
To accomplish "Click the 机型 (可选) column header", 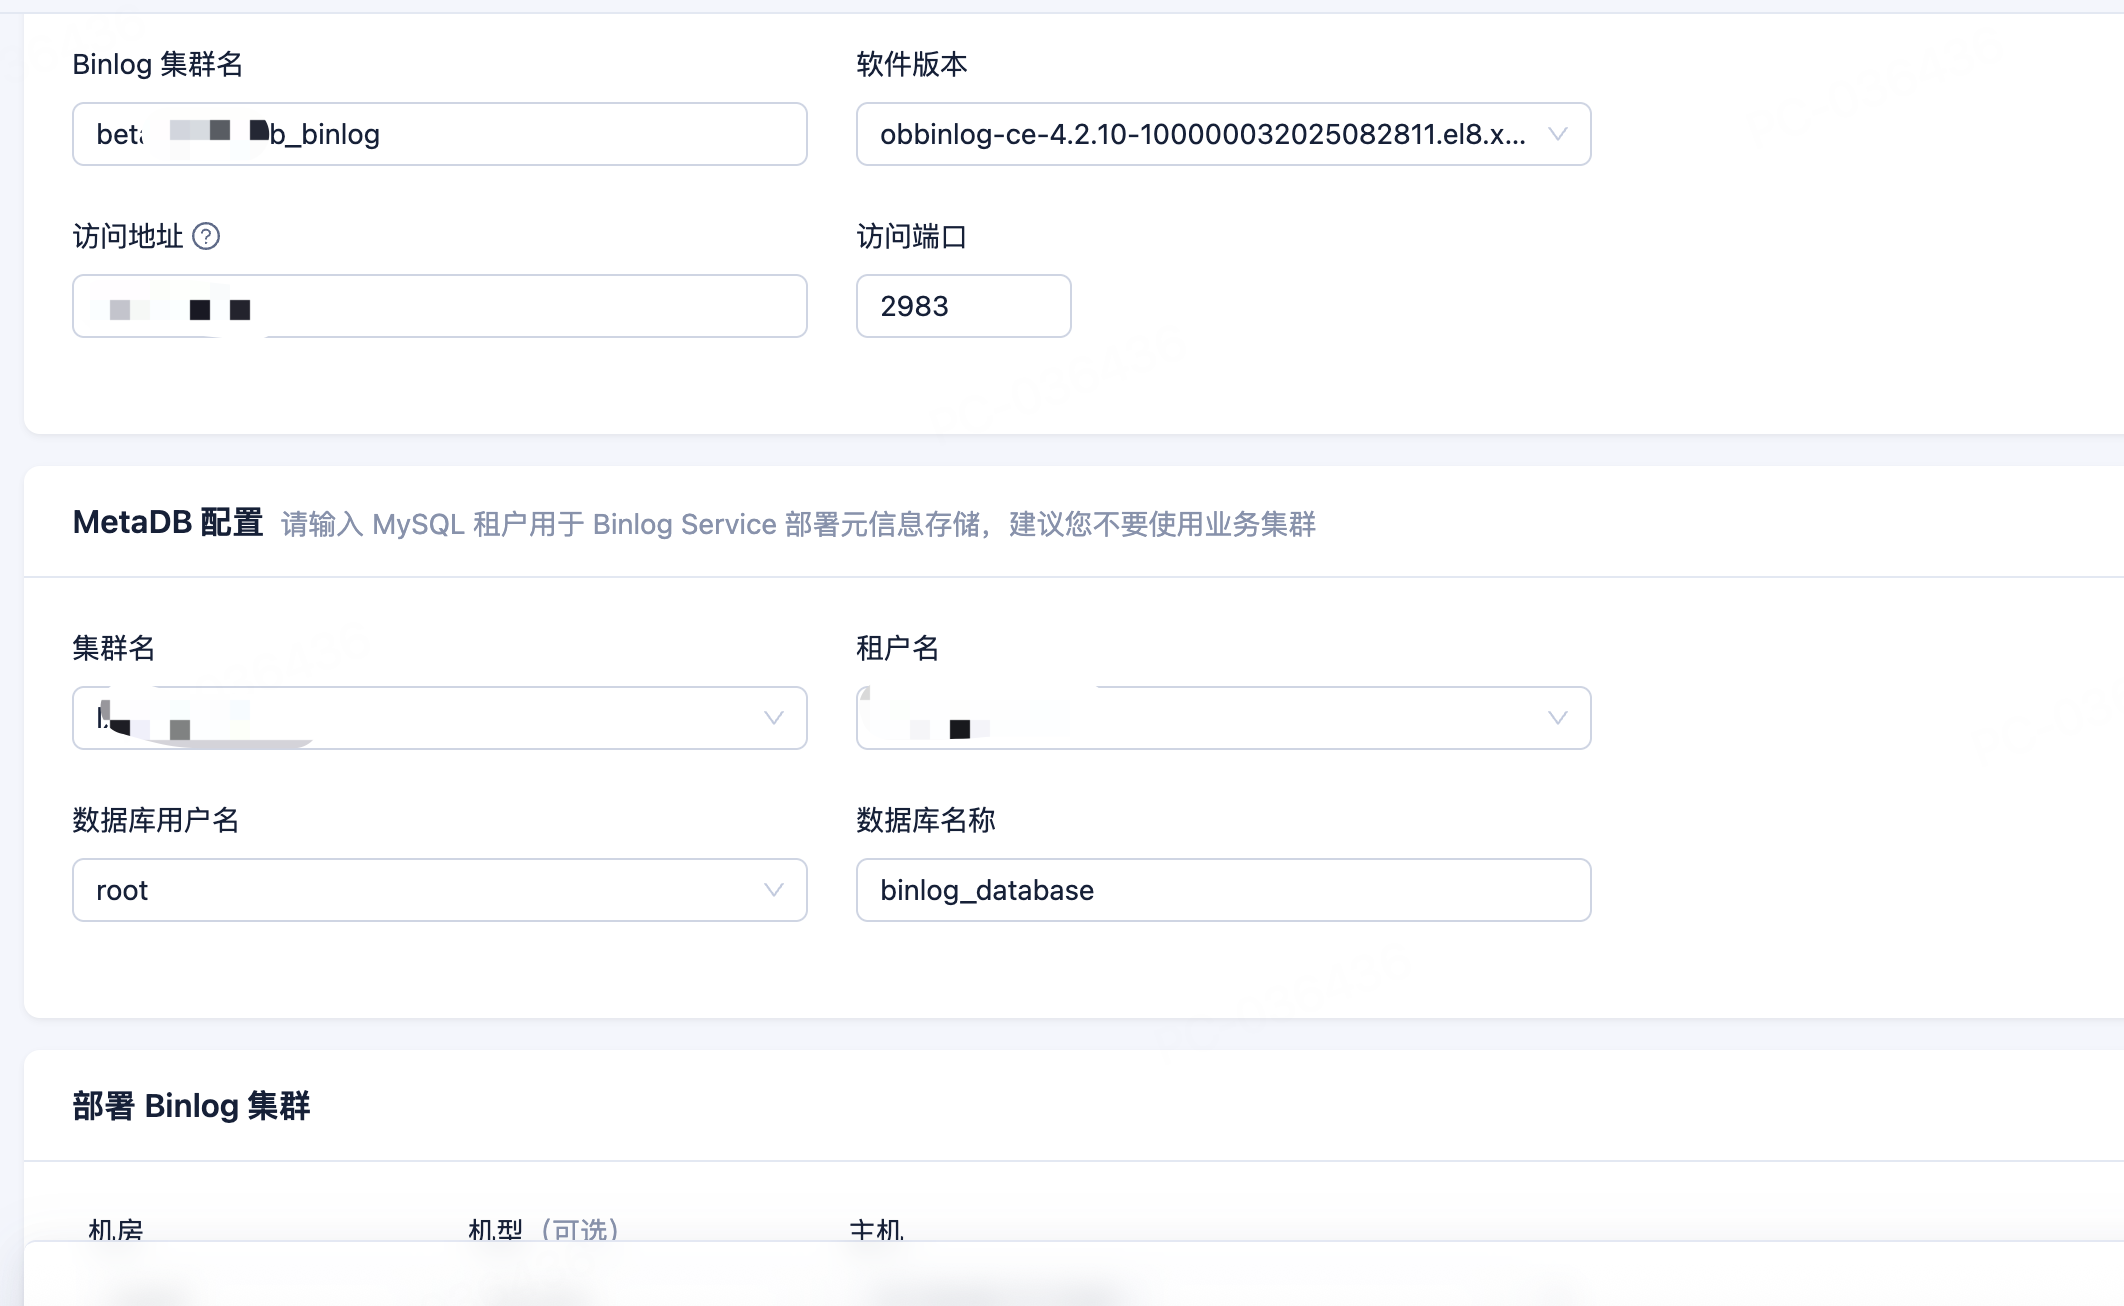I will click(544, 1229).
